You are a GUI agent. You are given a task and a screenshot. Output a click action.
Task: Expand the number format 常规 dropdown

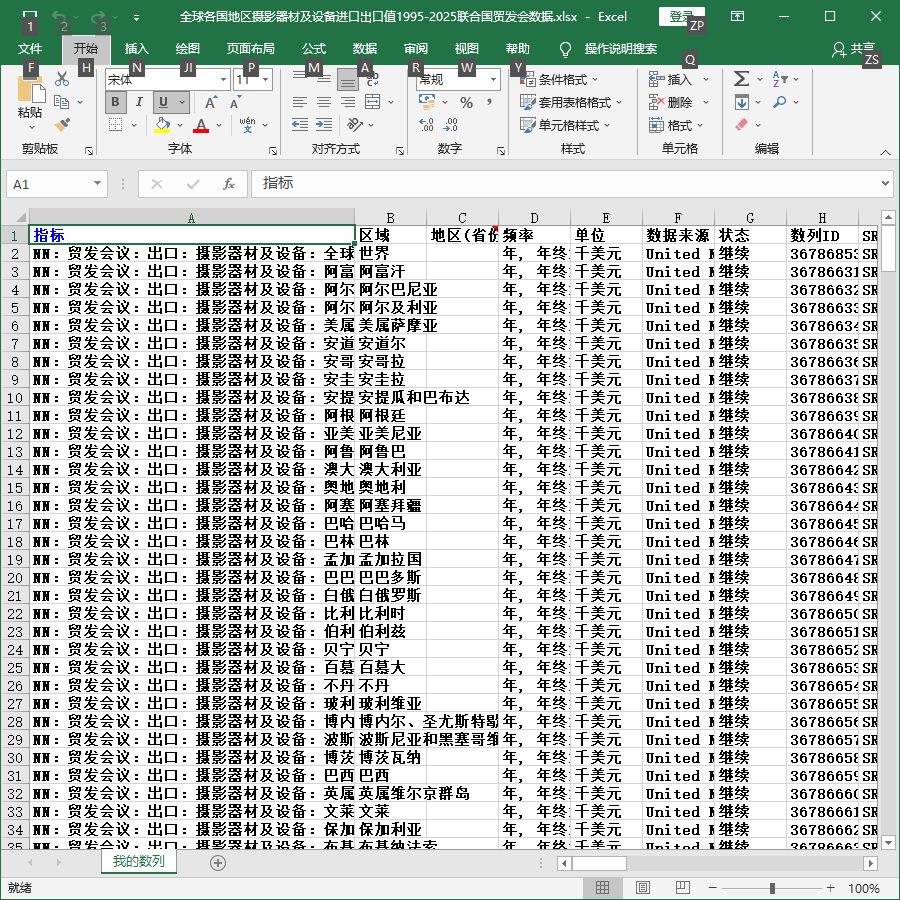pyautogui.click(x=493, y=80)
